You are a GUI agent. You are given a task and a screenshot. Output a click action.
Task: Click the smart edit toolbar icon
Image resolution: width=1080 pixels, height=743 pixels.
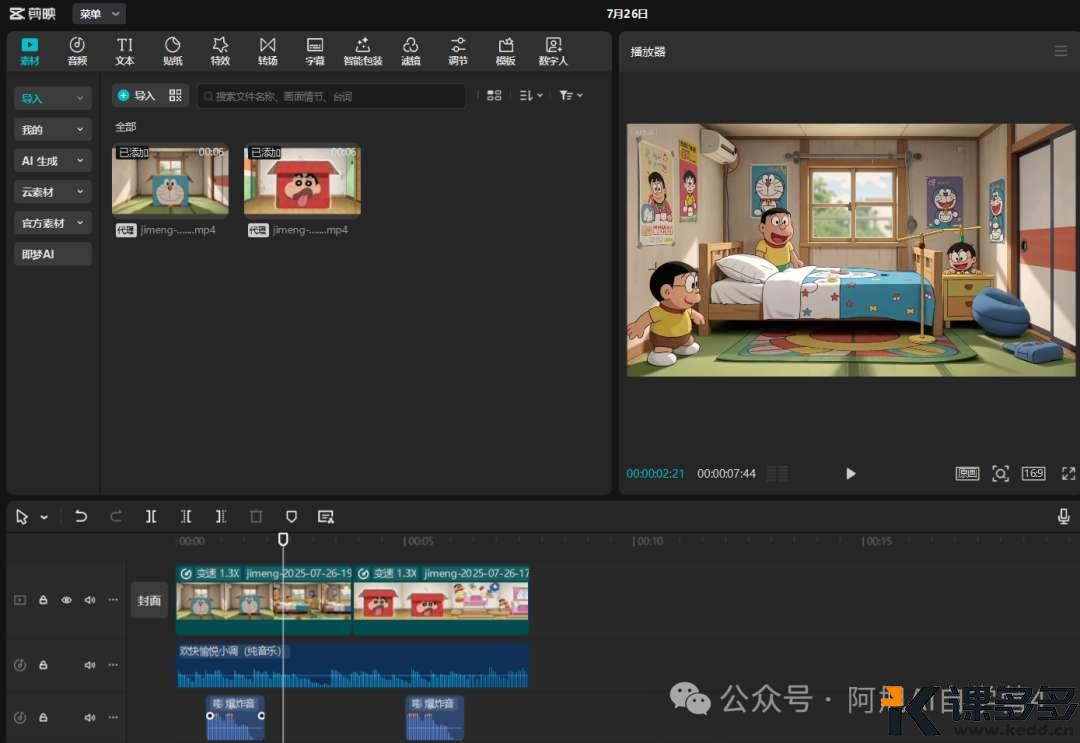tap(326, 516)
